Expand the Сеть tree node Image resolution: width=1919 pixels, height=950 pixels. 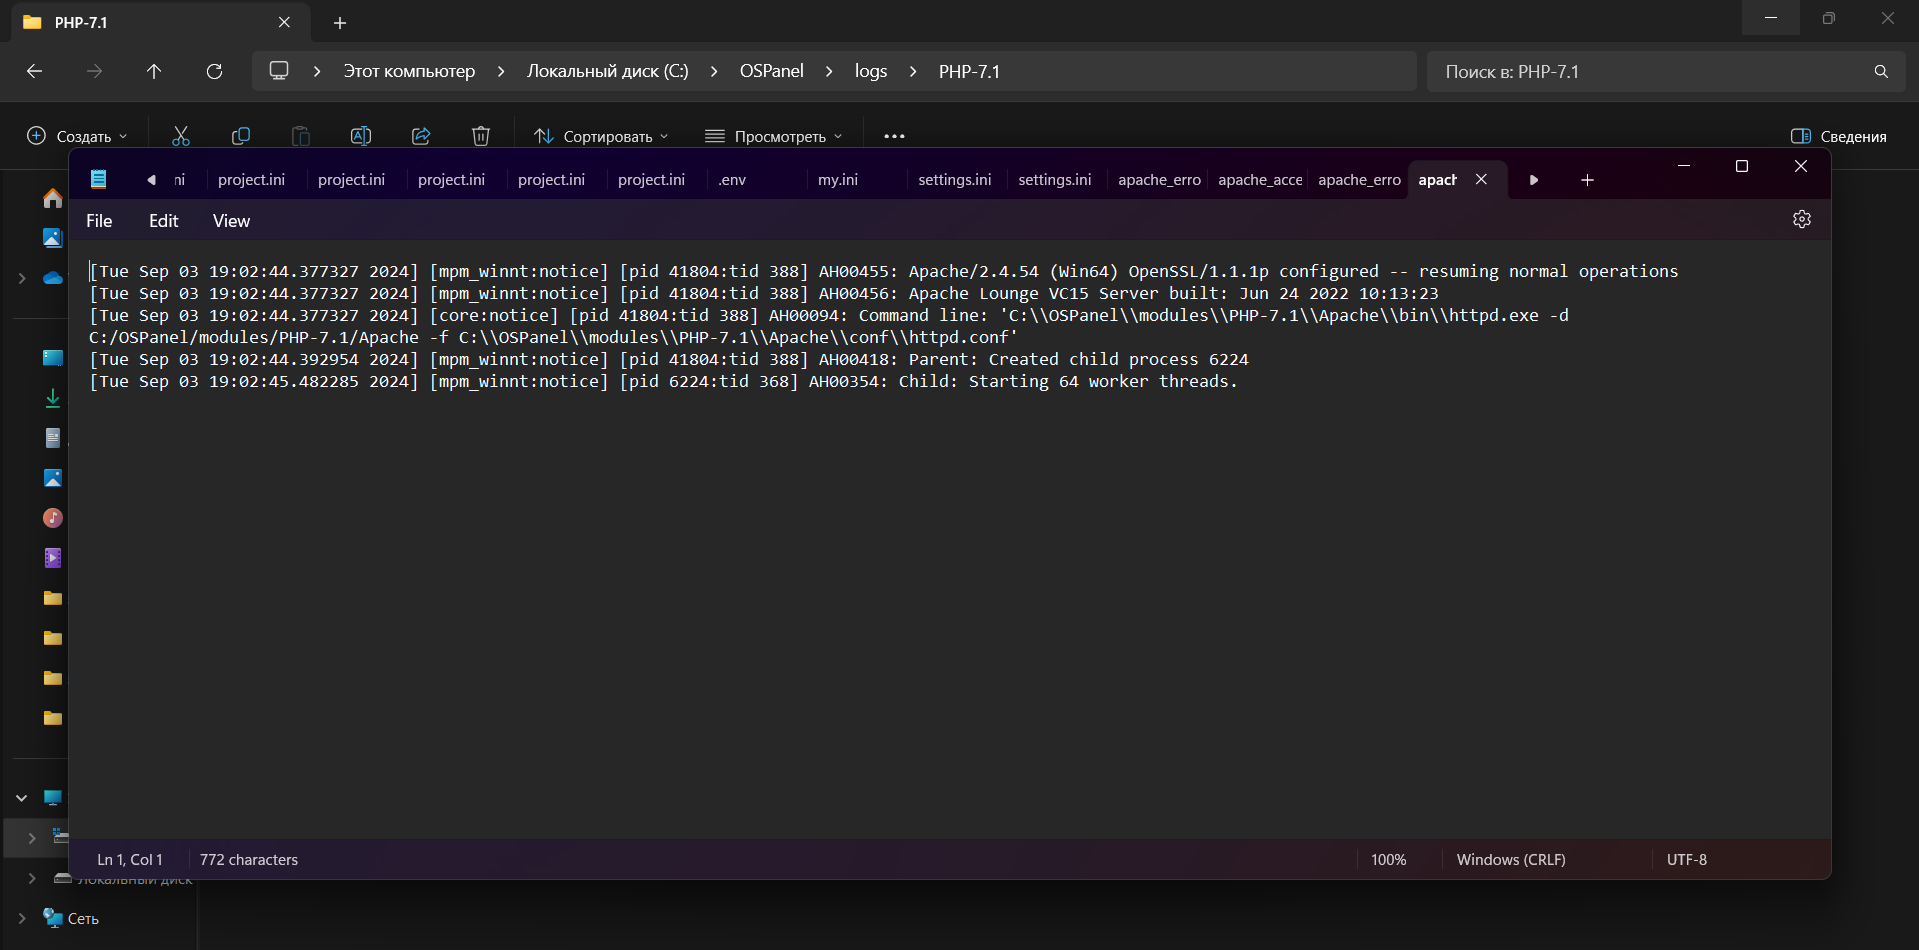click(22, 918)
